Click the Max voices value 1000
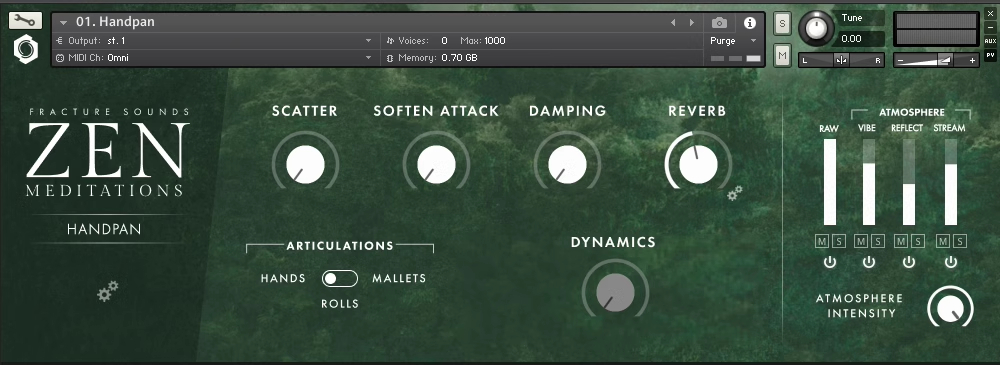This screenshot has height=365, width=1000. tap(494, 41)
